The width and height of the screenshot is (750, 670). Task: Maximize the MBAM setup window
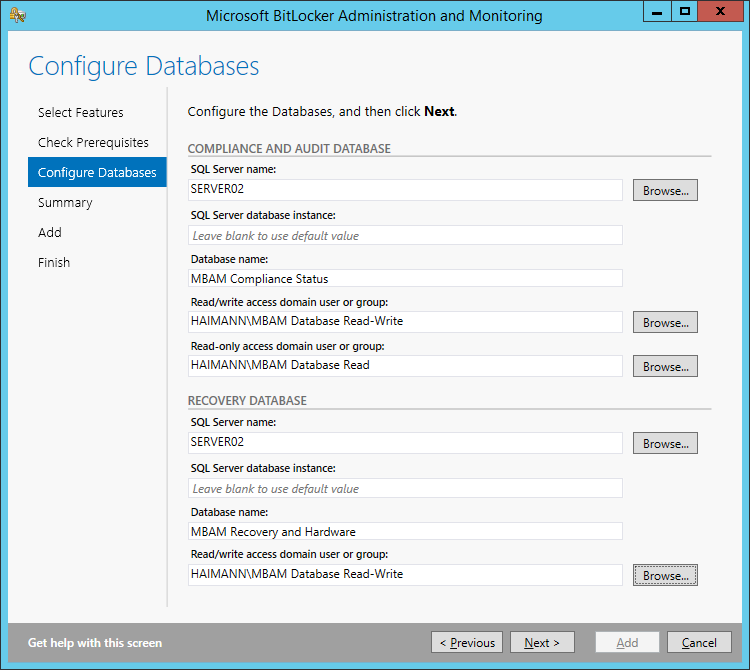(x=685, y=11)
